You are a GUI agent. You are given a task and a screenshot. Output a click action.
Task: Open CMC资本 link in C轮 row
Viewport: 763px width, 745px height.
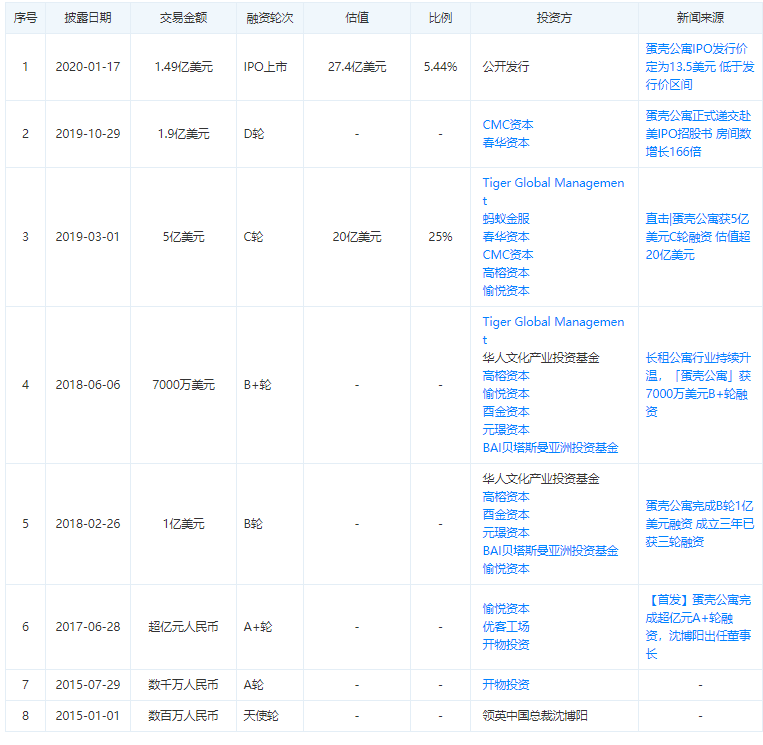coord(508,254)
